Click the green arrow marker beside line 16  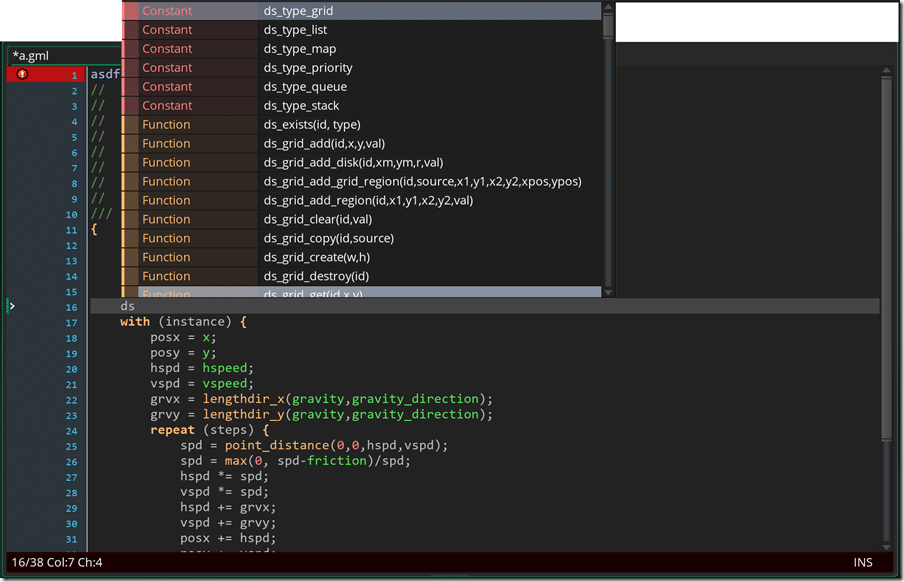[10, 306]
